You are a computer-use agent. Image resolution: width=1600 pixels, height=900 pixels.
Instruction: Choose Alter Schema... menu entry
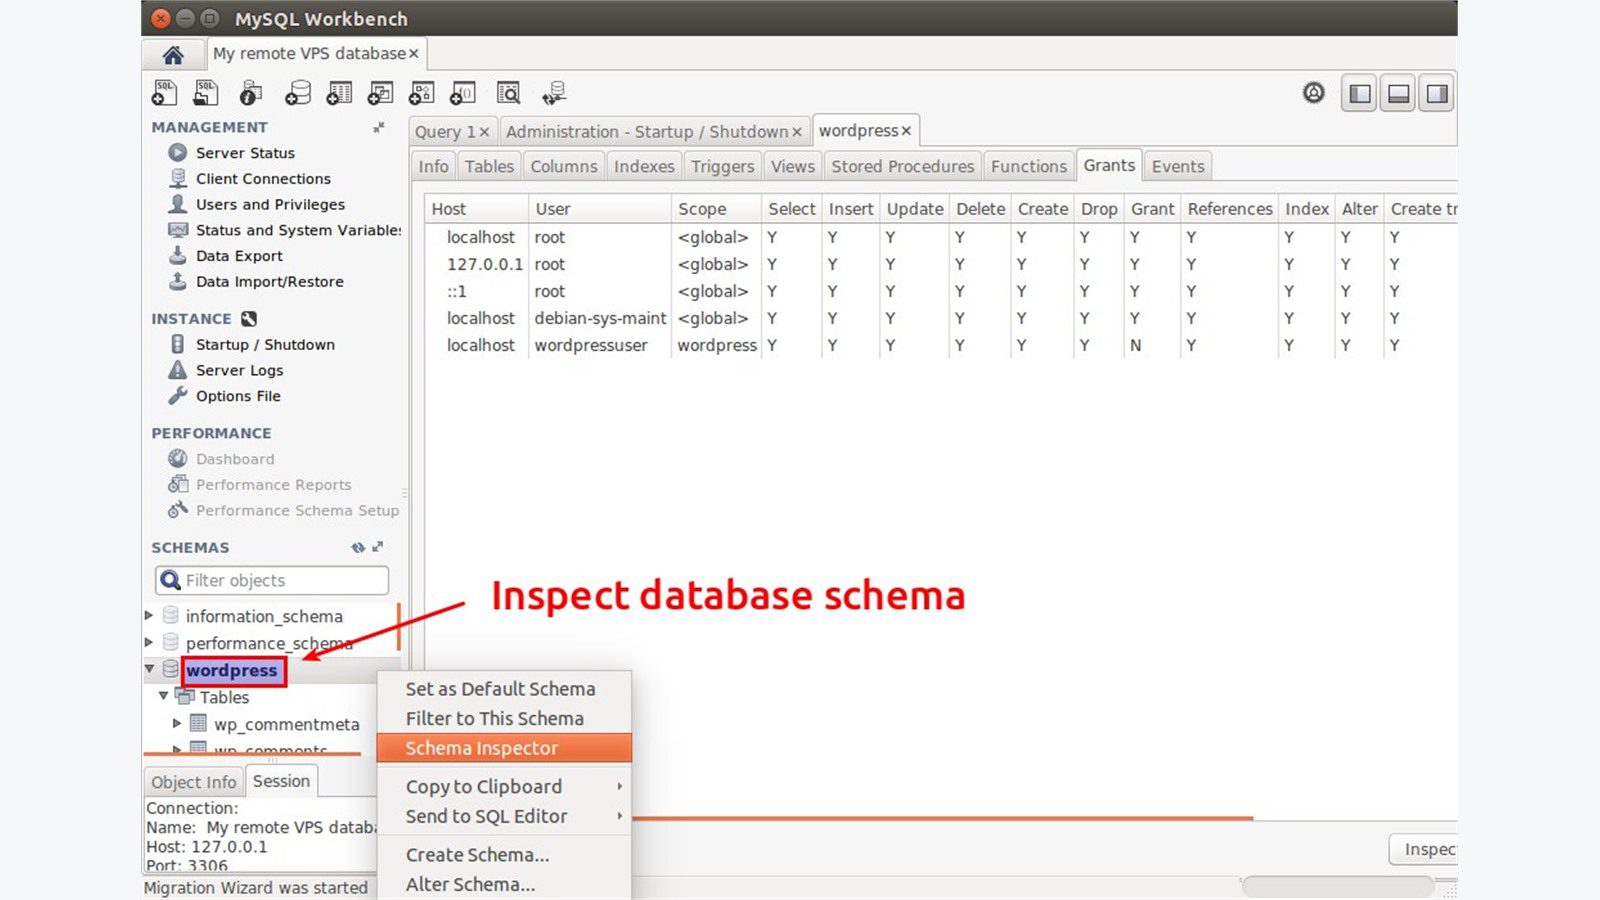(x=504, y=884)
